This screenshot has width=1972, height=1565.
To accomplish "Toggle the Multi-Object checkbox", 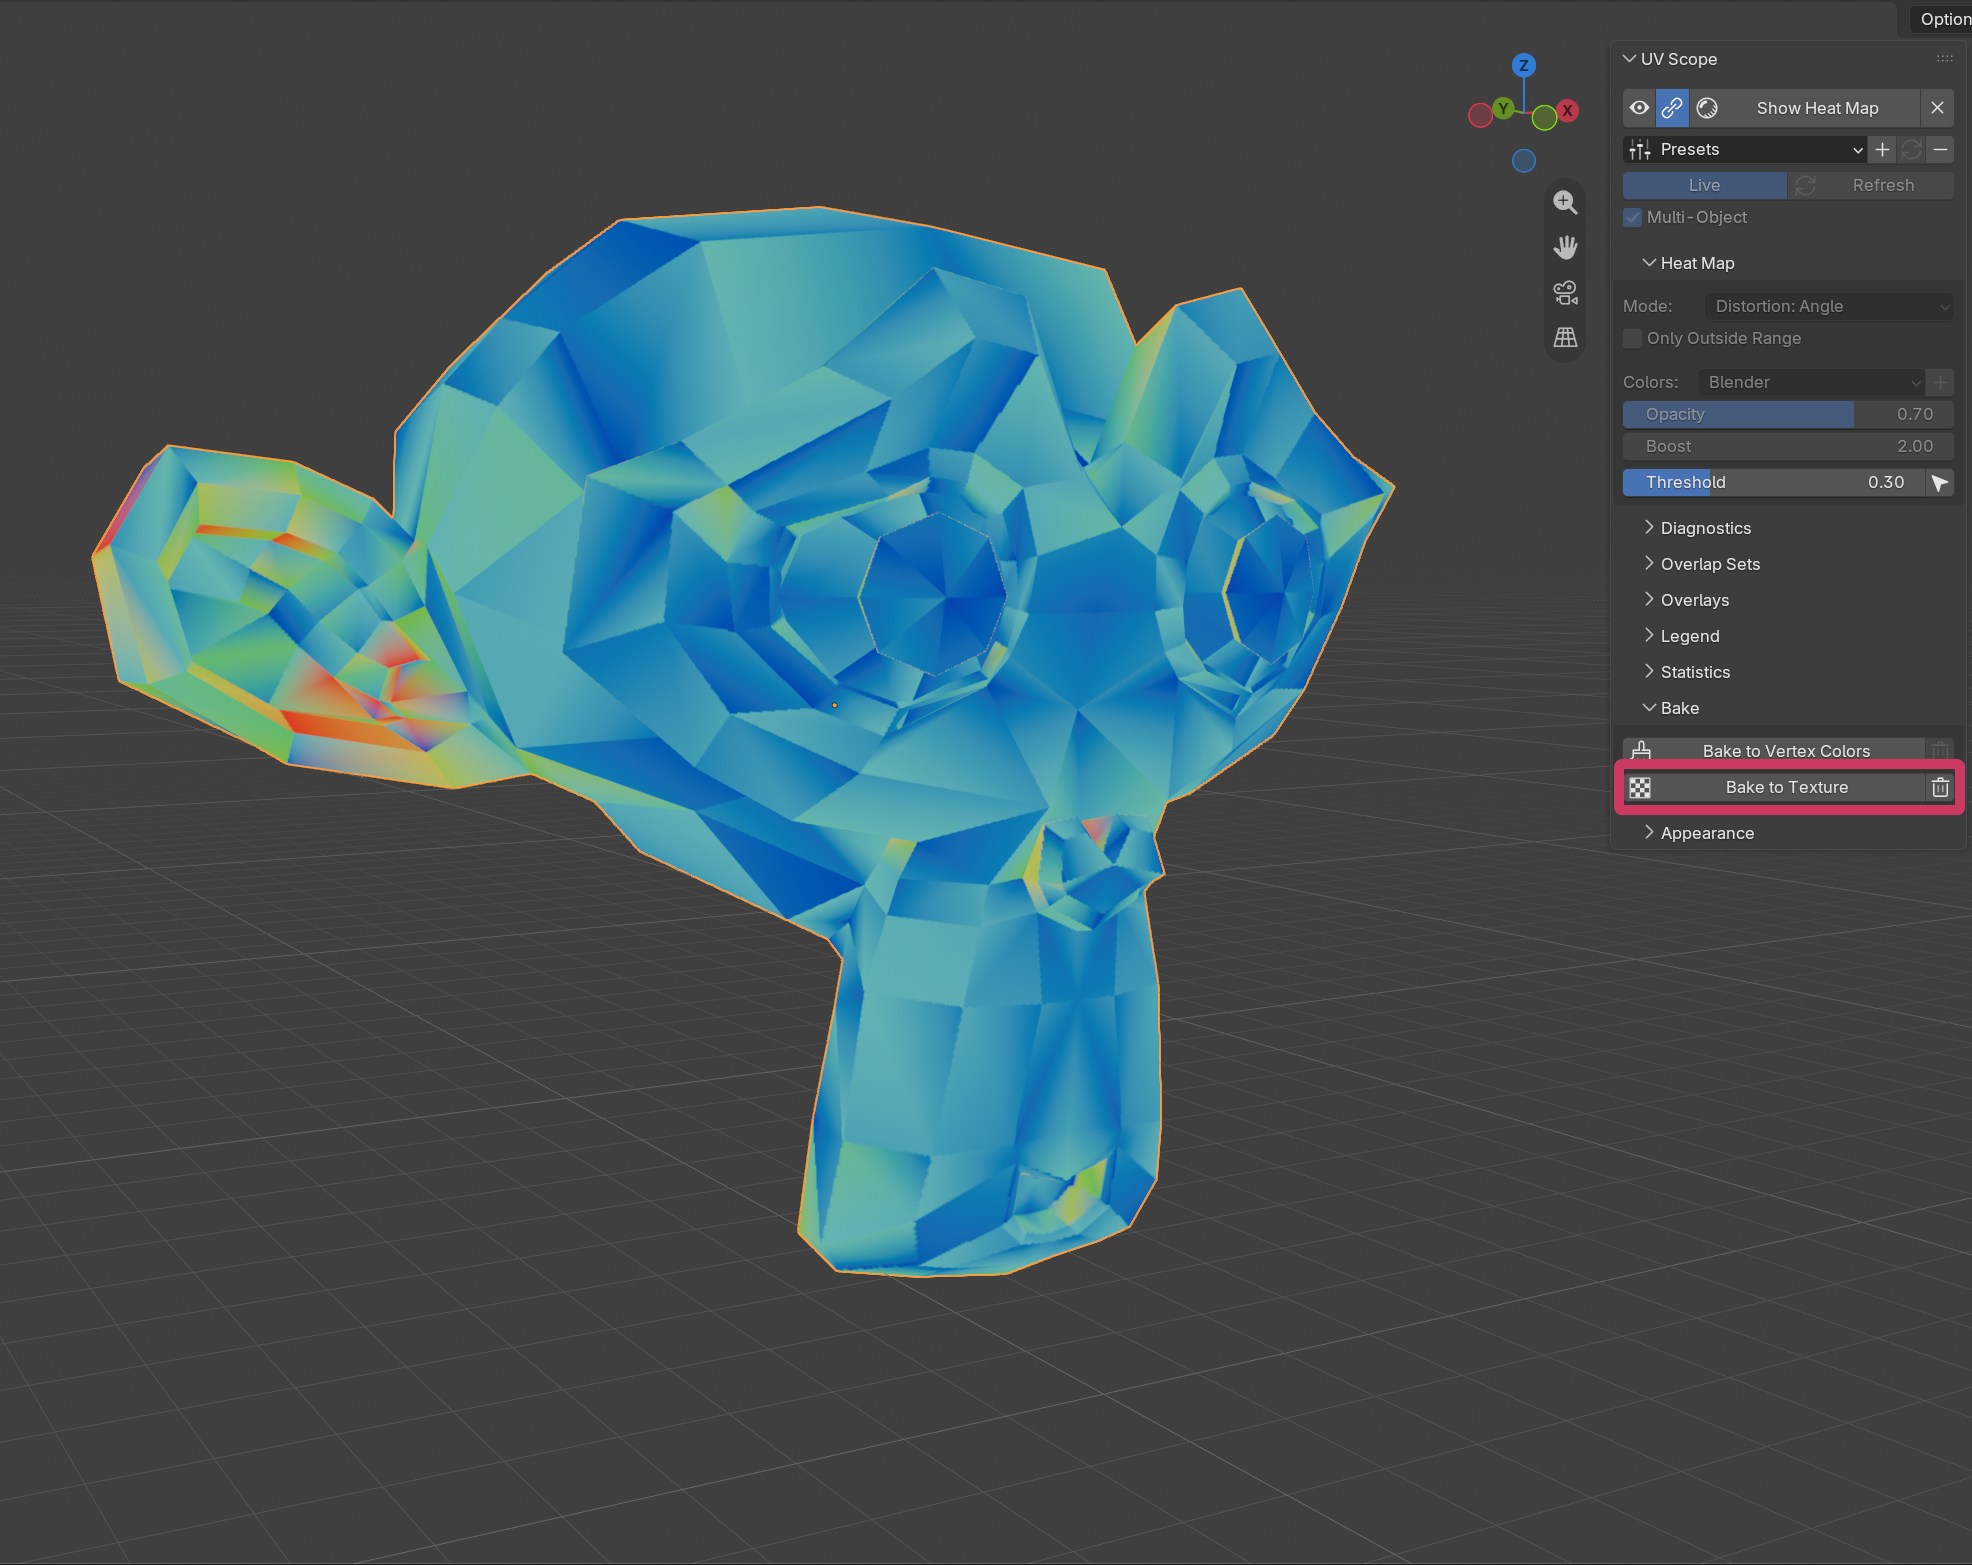I will point(1633,217).
